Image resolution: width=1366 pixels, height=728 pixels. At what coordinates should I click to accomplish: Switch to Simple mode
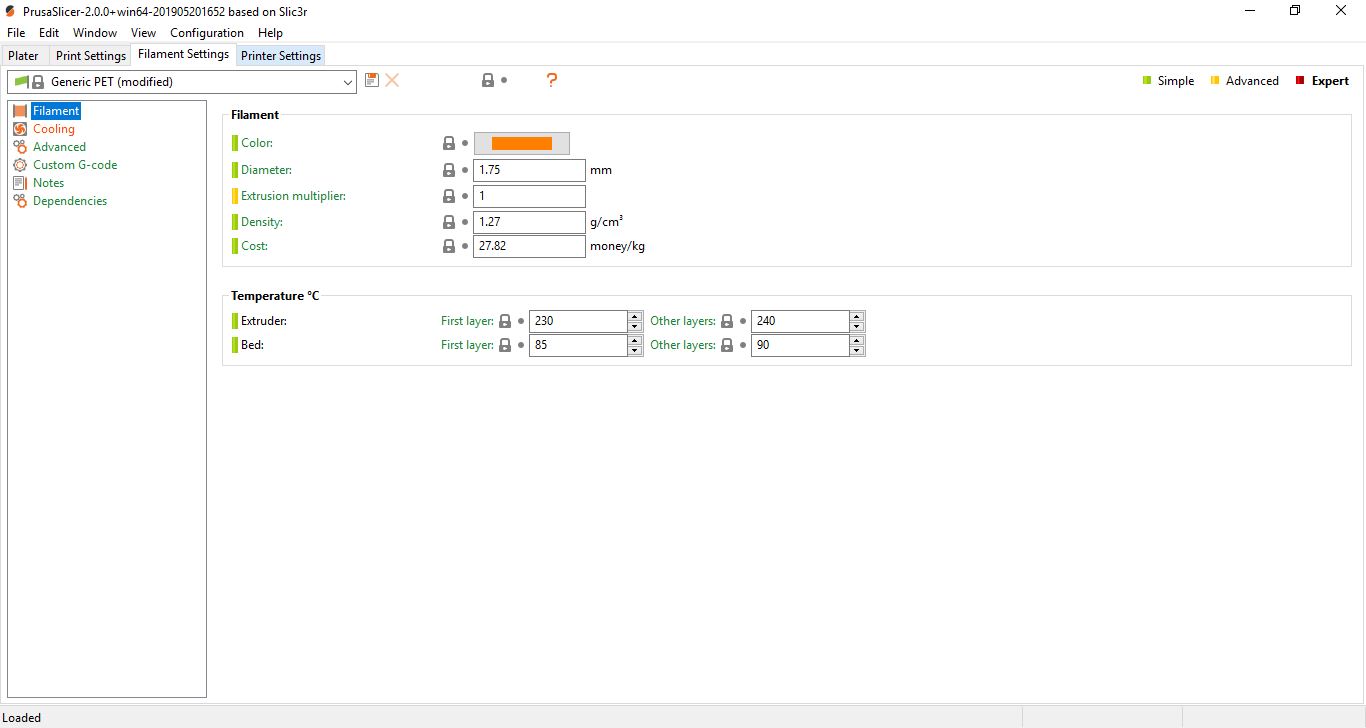pos(1168,81)
